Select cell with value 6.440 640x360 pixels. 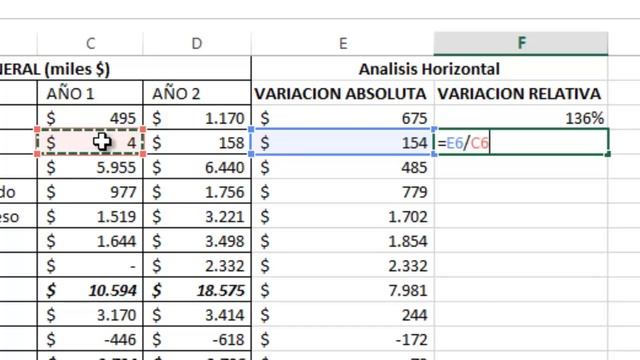[197, 167]
